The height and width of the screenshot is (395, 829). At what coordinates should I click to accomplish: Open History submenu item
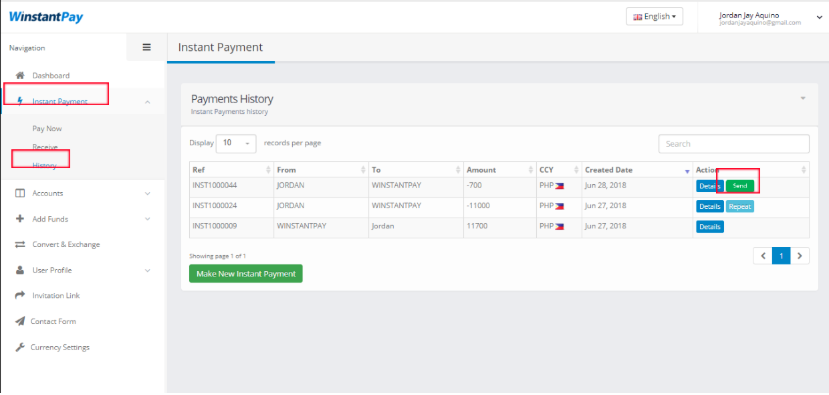44,166
